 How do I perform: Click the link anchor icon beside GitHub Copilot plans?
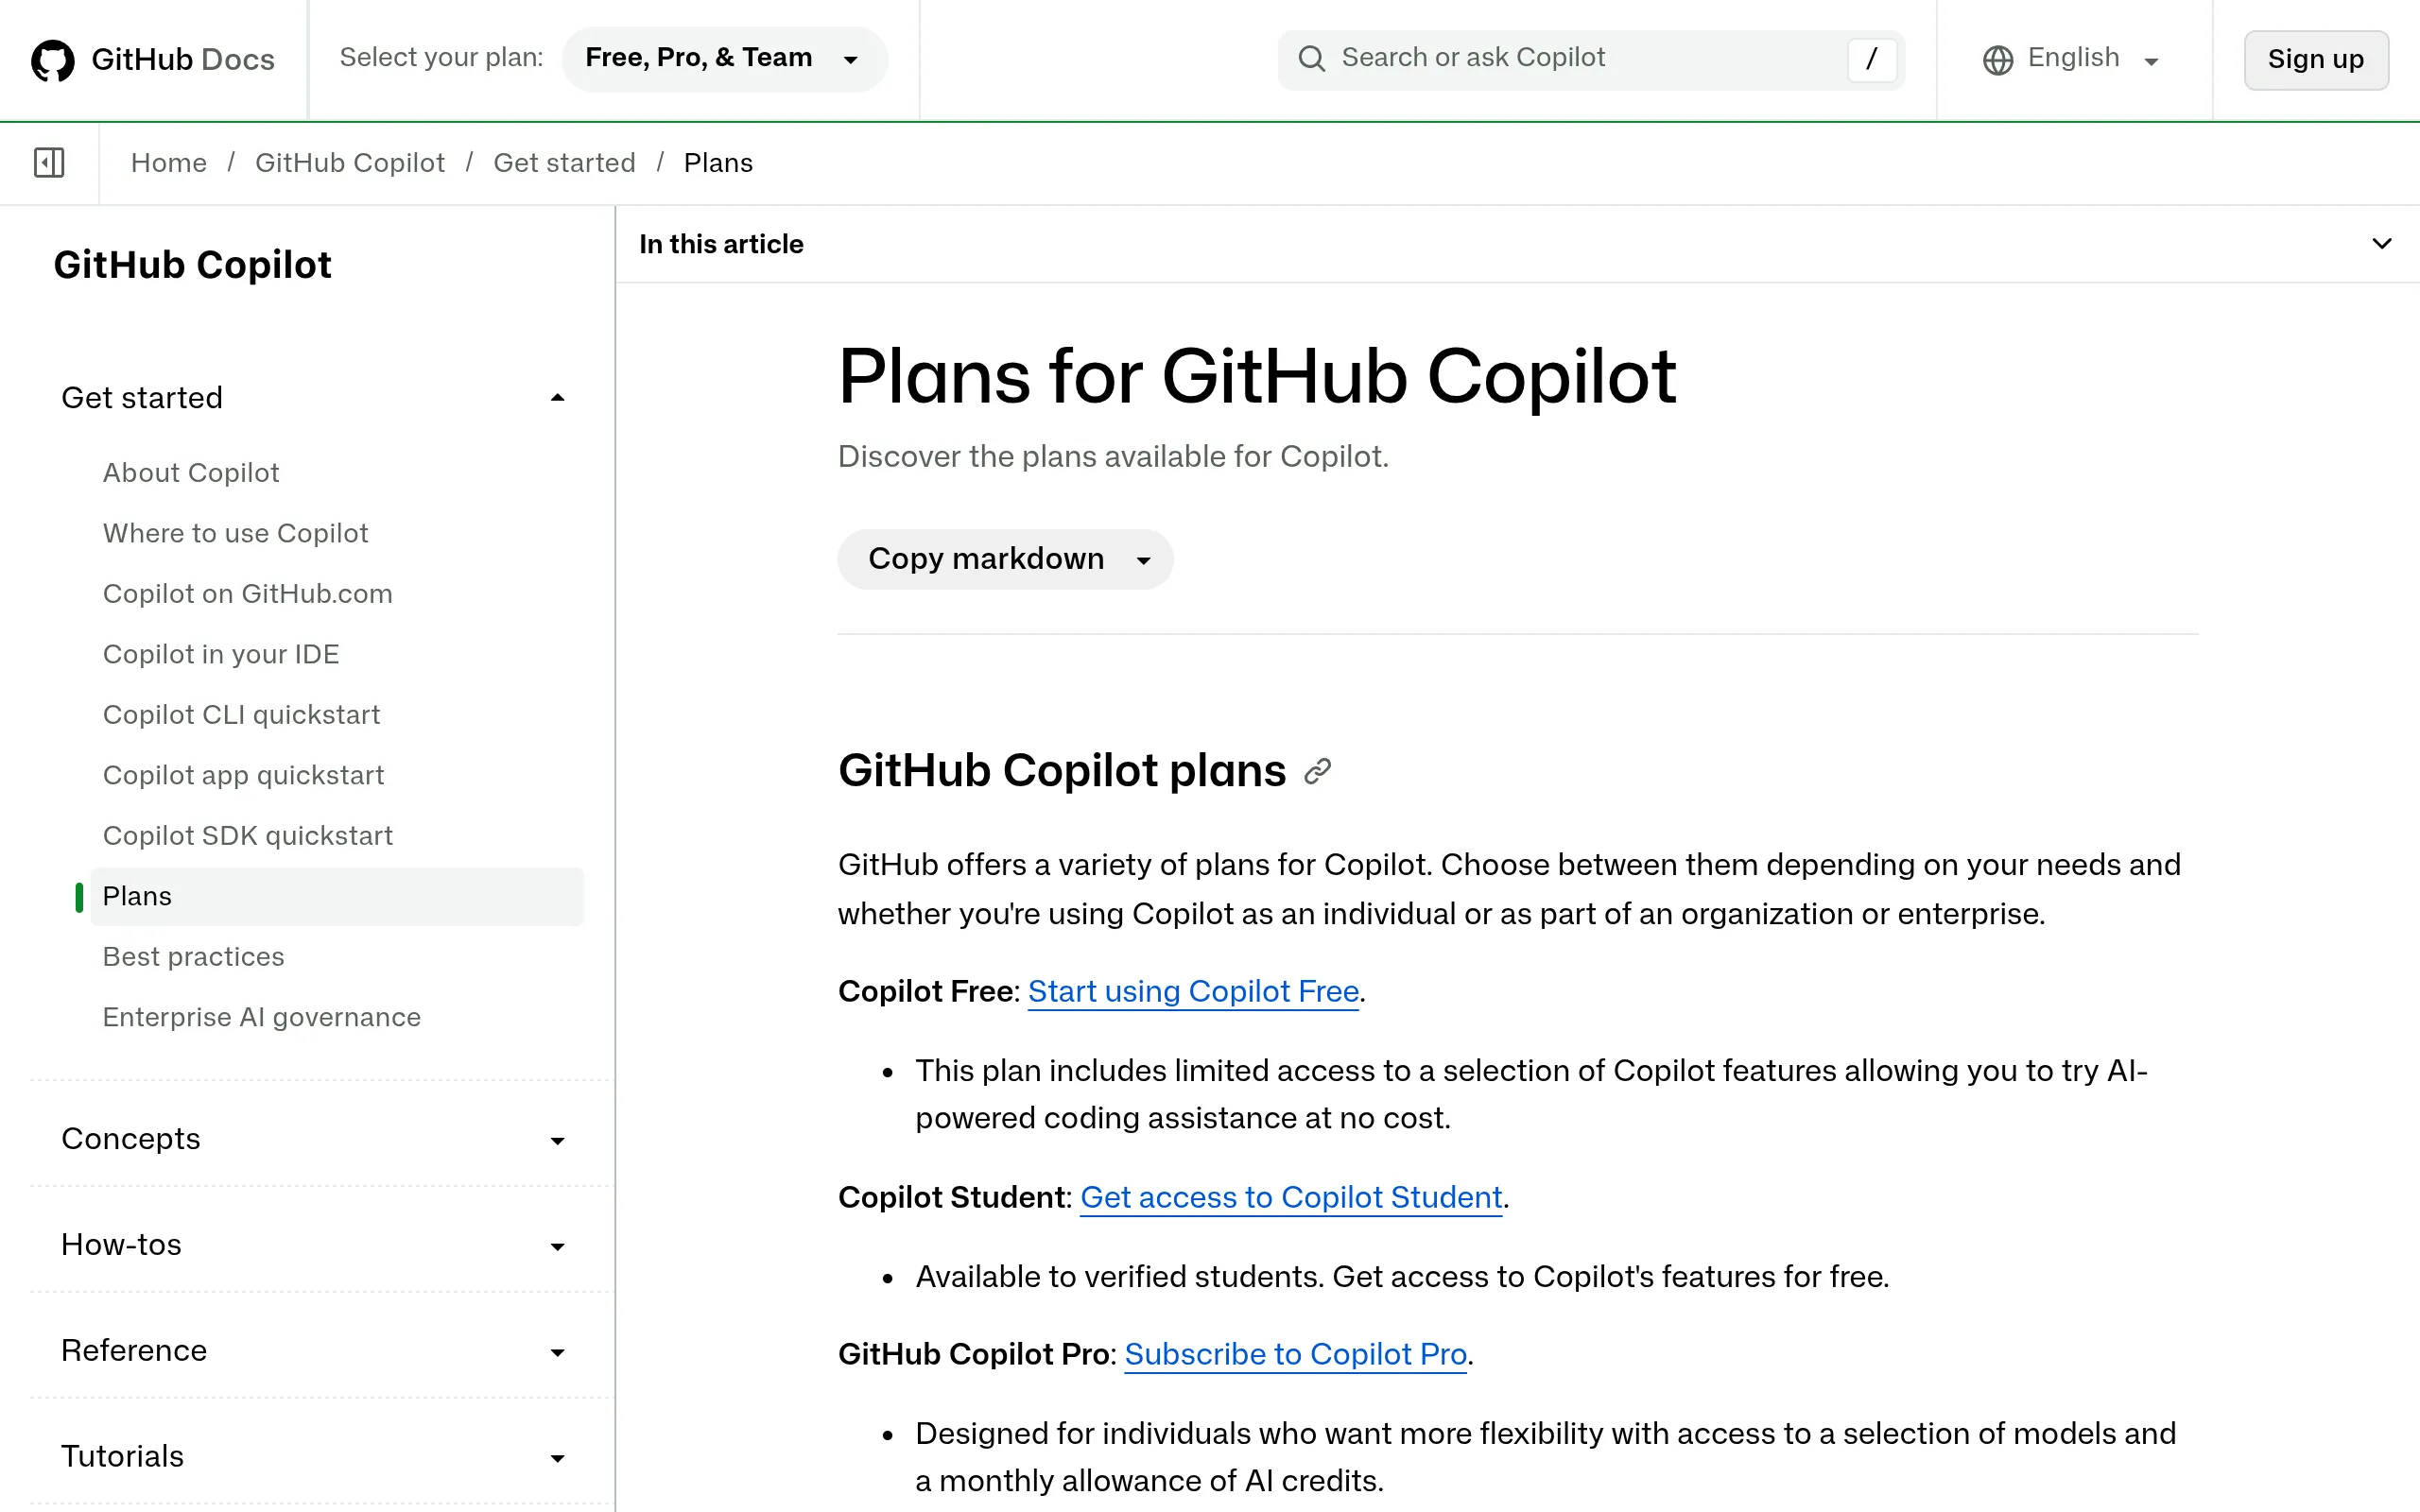(x=1318, y=771)
